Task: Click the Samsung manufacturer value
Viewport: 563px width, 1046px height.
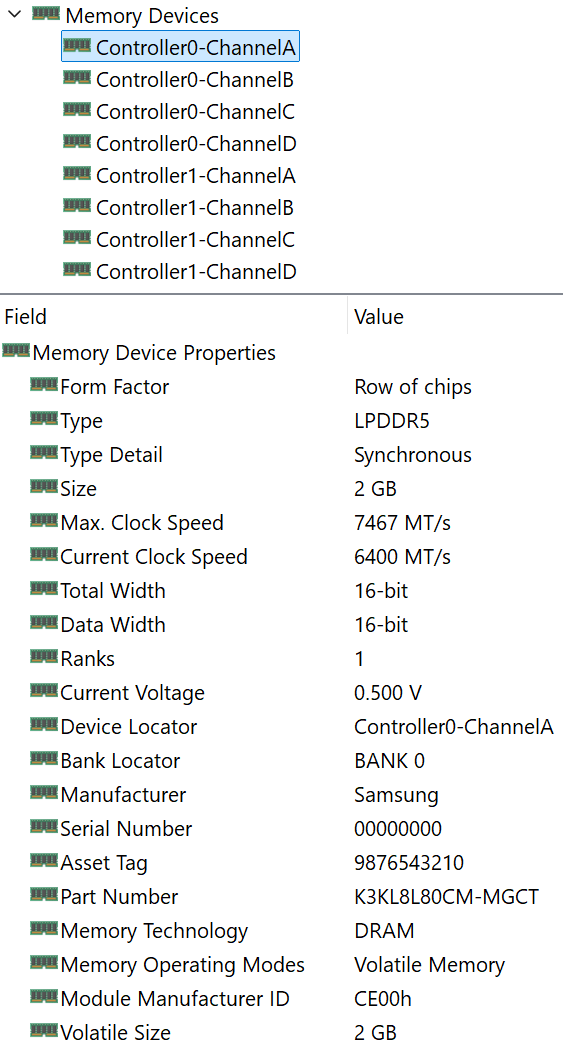Action: click(396, 795)
